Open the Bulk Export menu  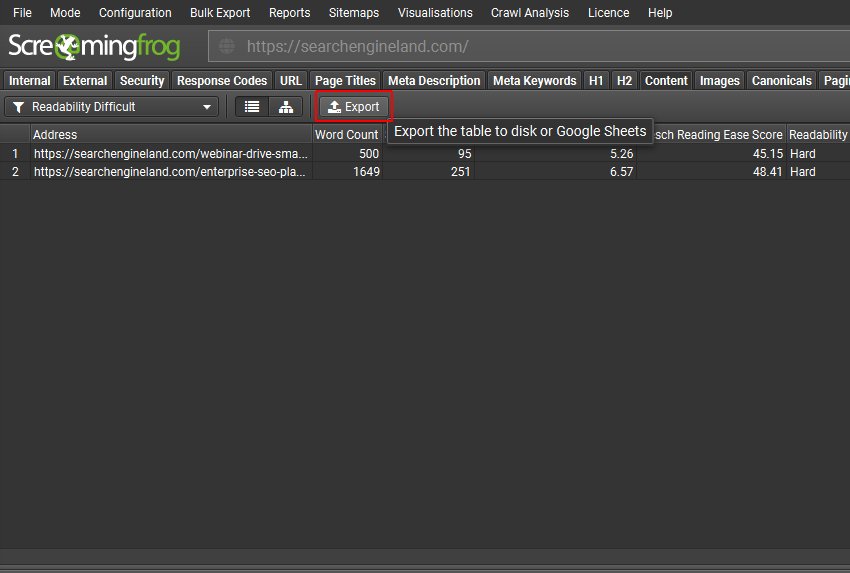click(x=220, y=12)
